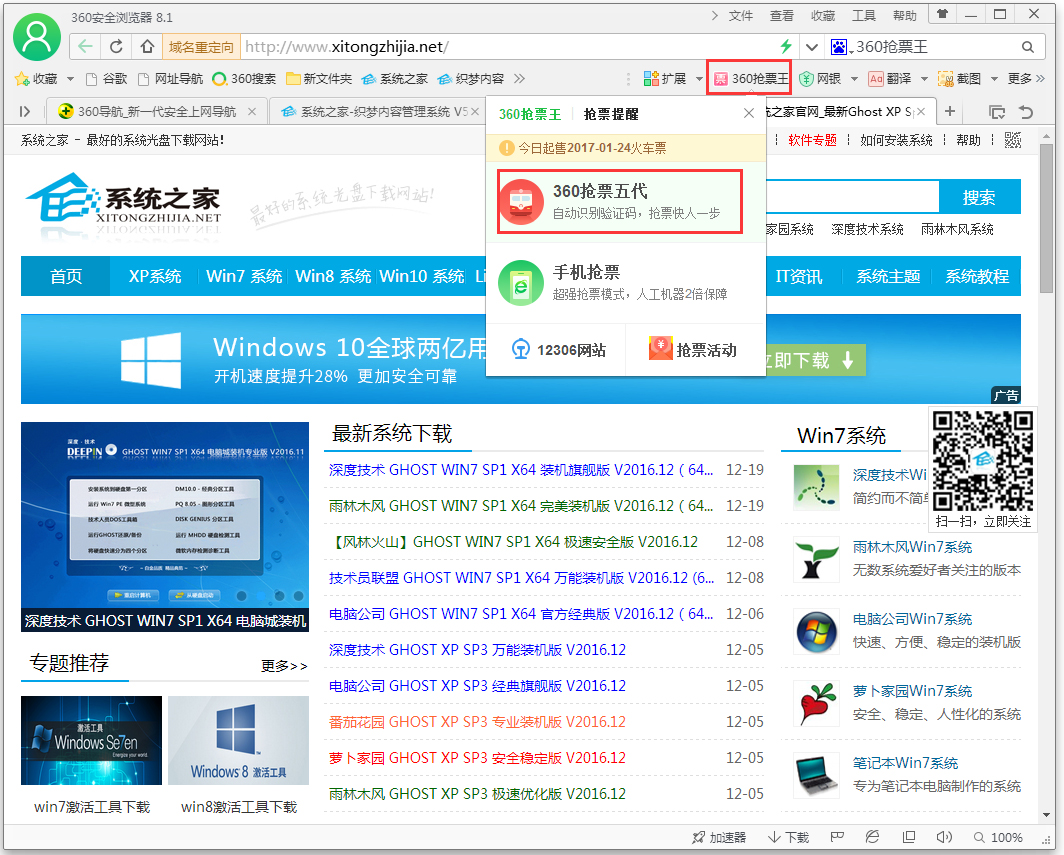Click the 软件专题 link
The width and height of the screenshot is (1064, 855).
click(x=812, y=140)
